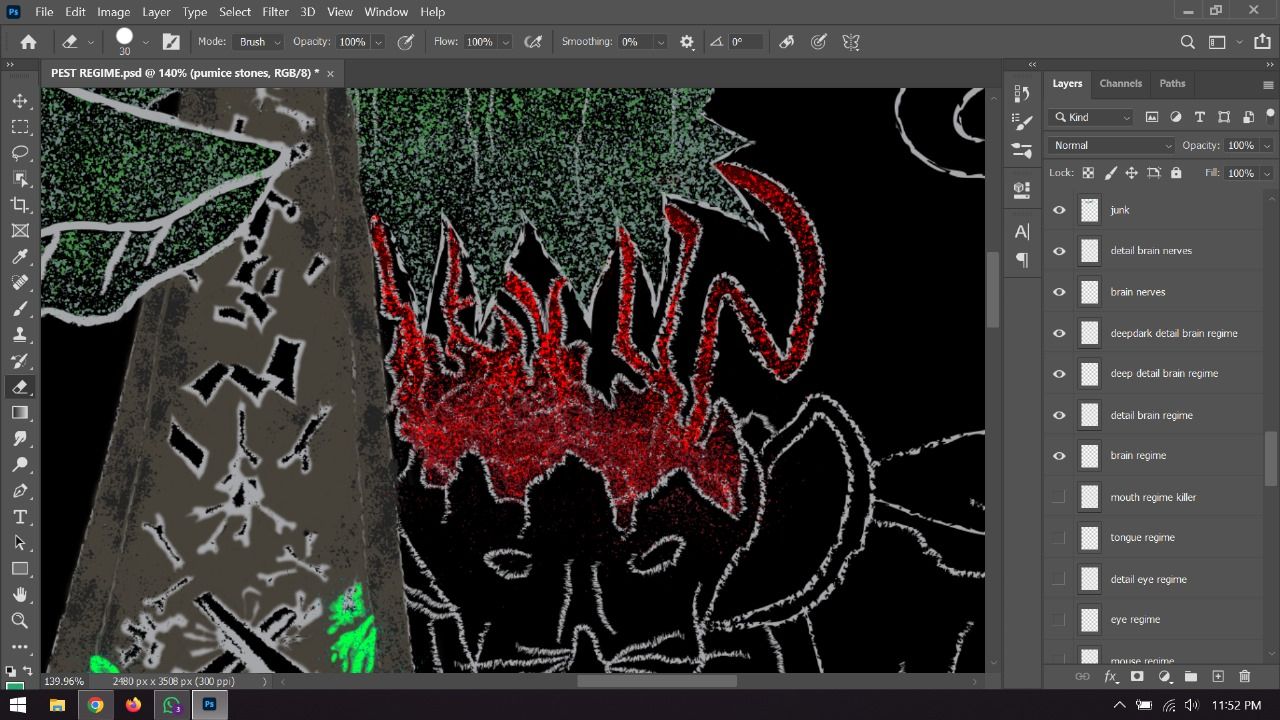Select the Brush tool in toolbox
Image resolution: width=1280 pixels, height=720 pixels.
click(20, 309)
